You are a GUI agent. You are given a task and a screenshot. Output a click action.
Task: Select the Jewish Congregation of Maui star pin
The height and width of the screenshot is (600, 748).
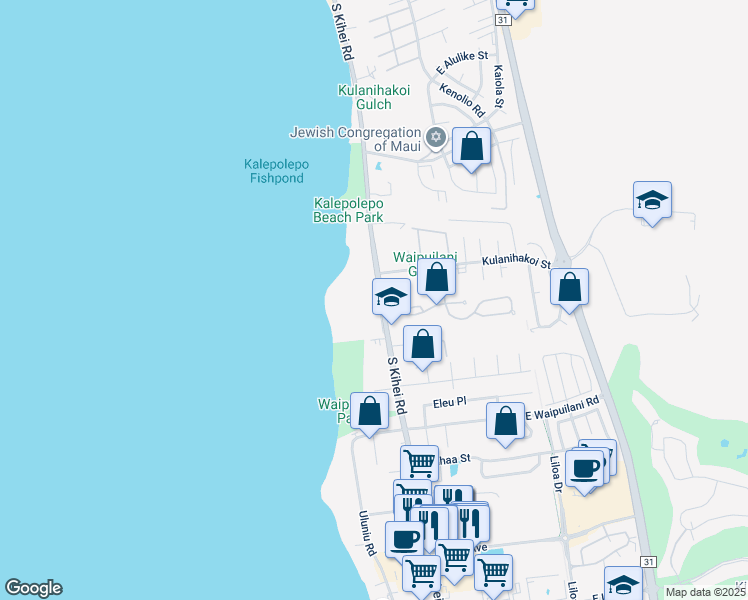click(x=436, y=138)
